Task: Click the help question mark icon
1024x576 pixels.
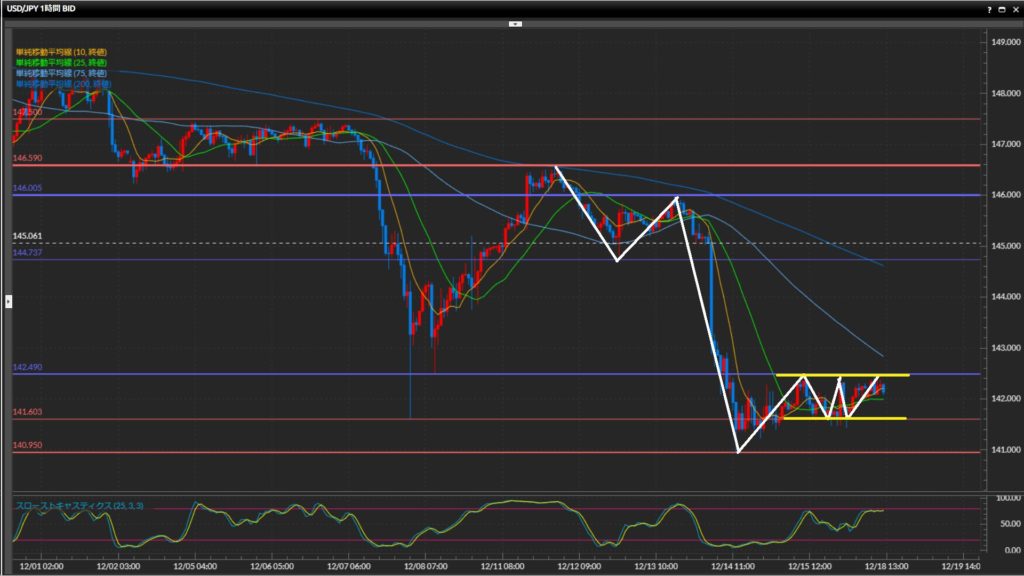Action: pos(989,9)
